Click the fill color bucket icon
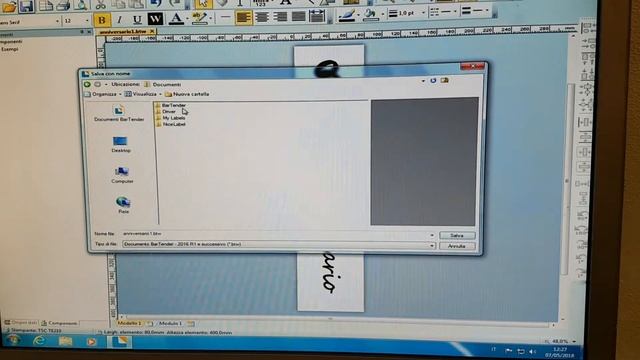 (370, 15)
